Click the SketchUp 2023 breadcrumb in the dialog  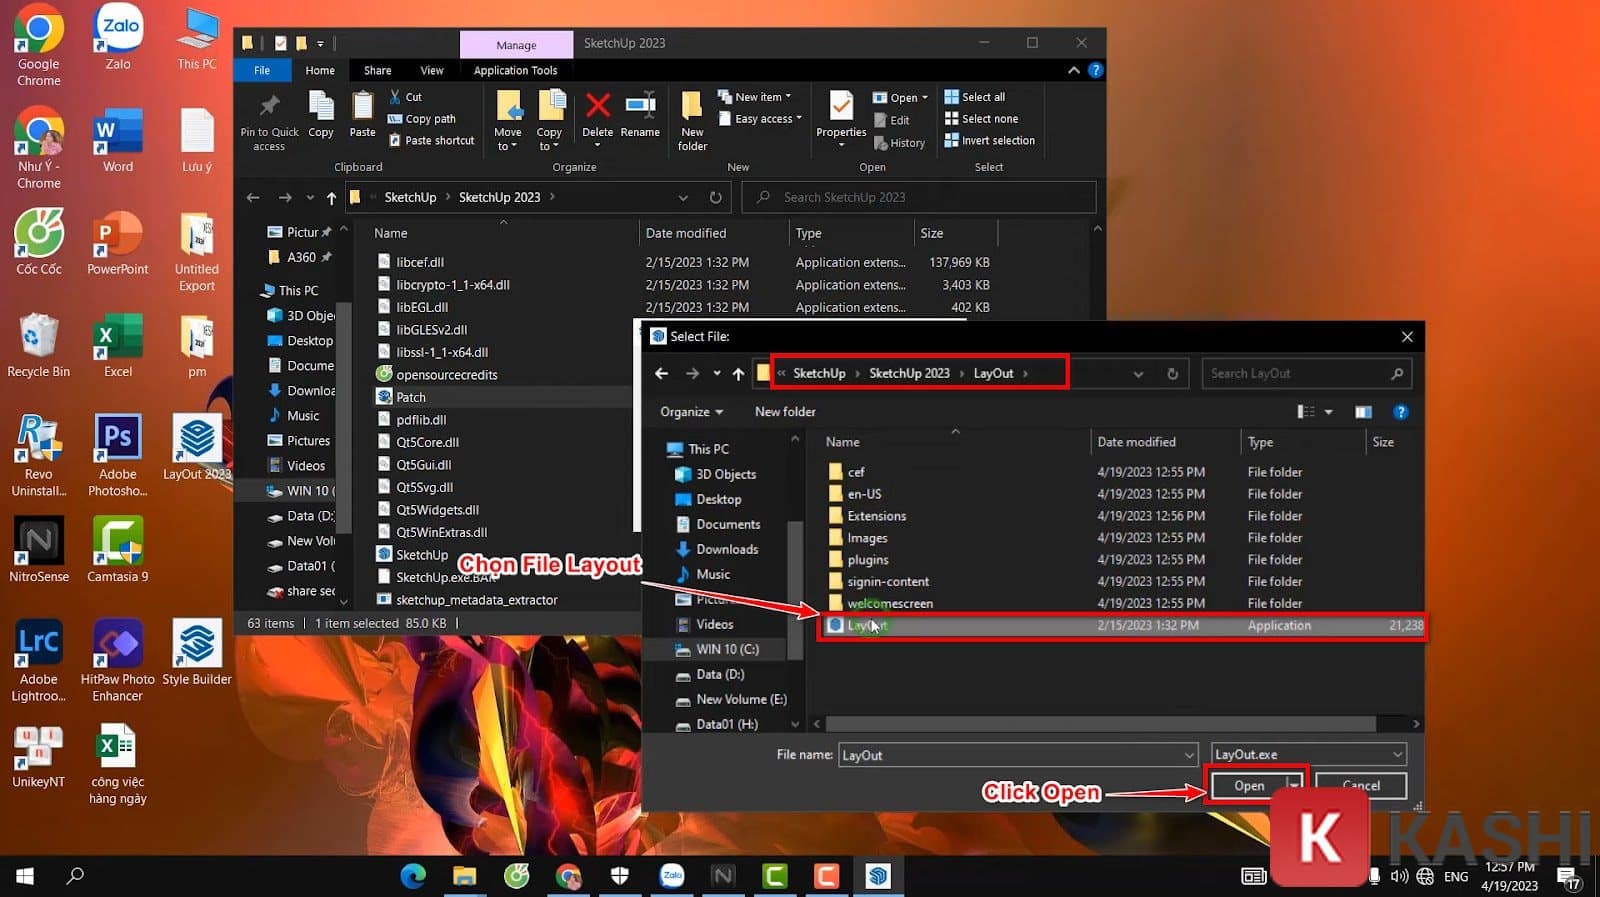[909, 373]
